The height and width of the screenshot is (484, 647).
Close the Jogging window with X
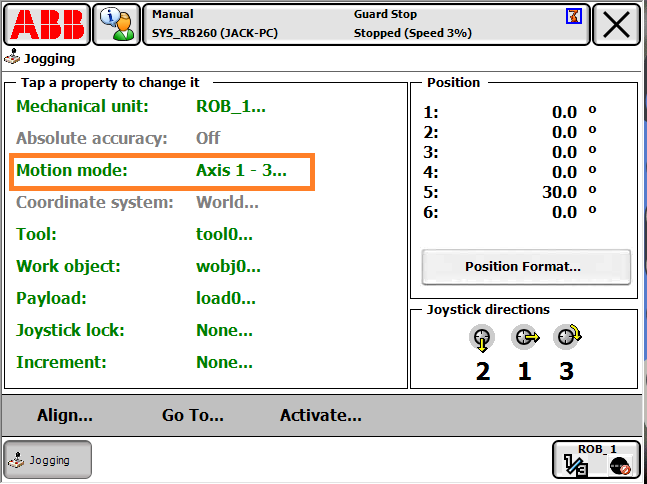[x=616, y=24]
